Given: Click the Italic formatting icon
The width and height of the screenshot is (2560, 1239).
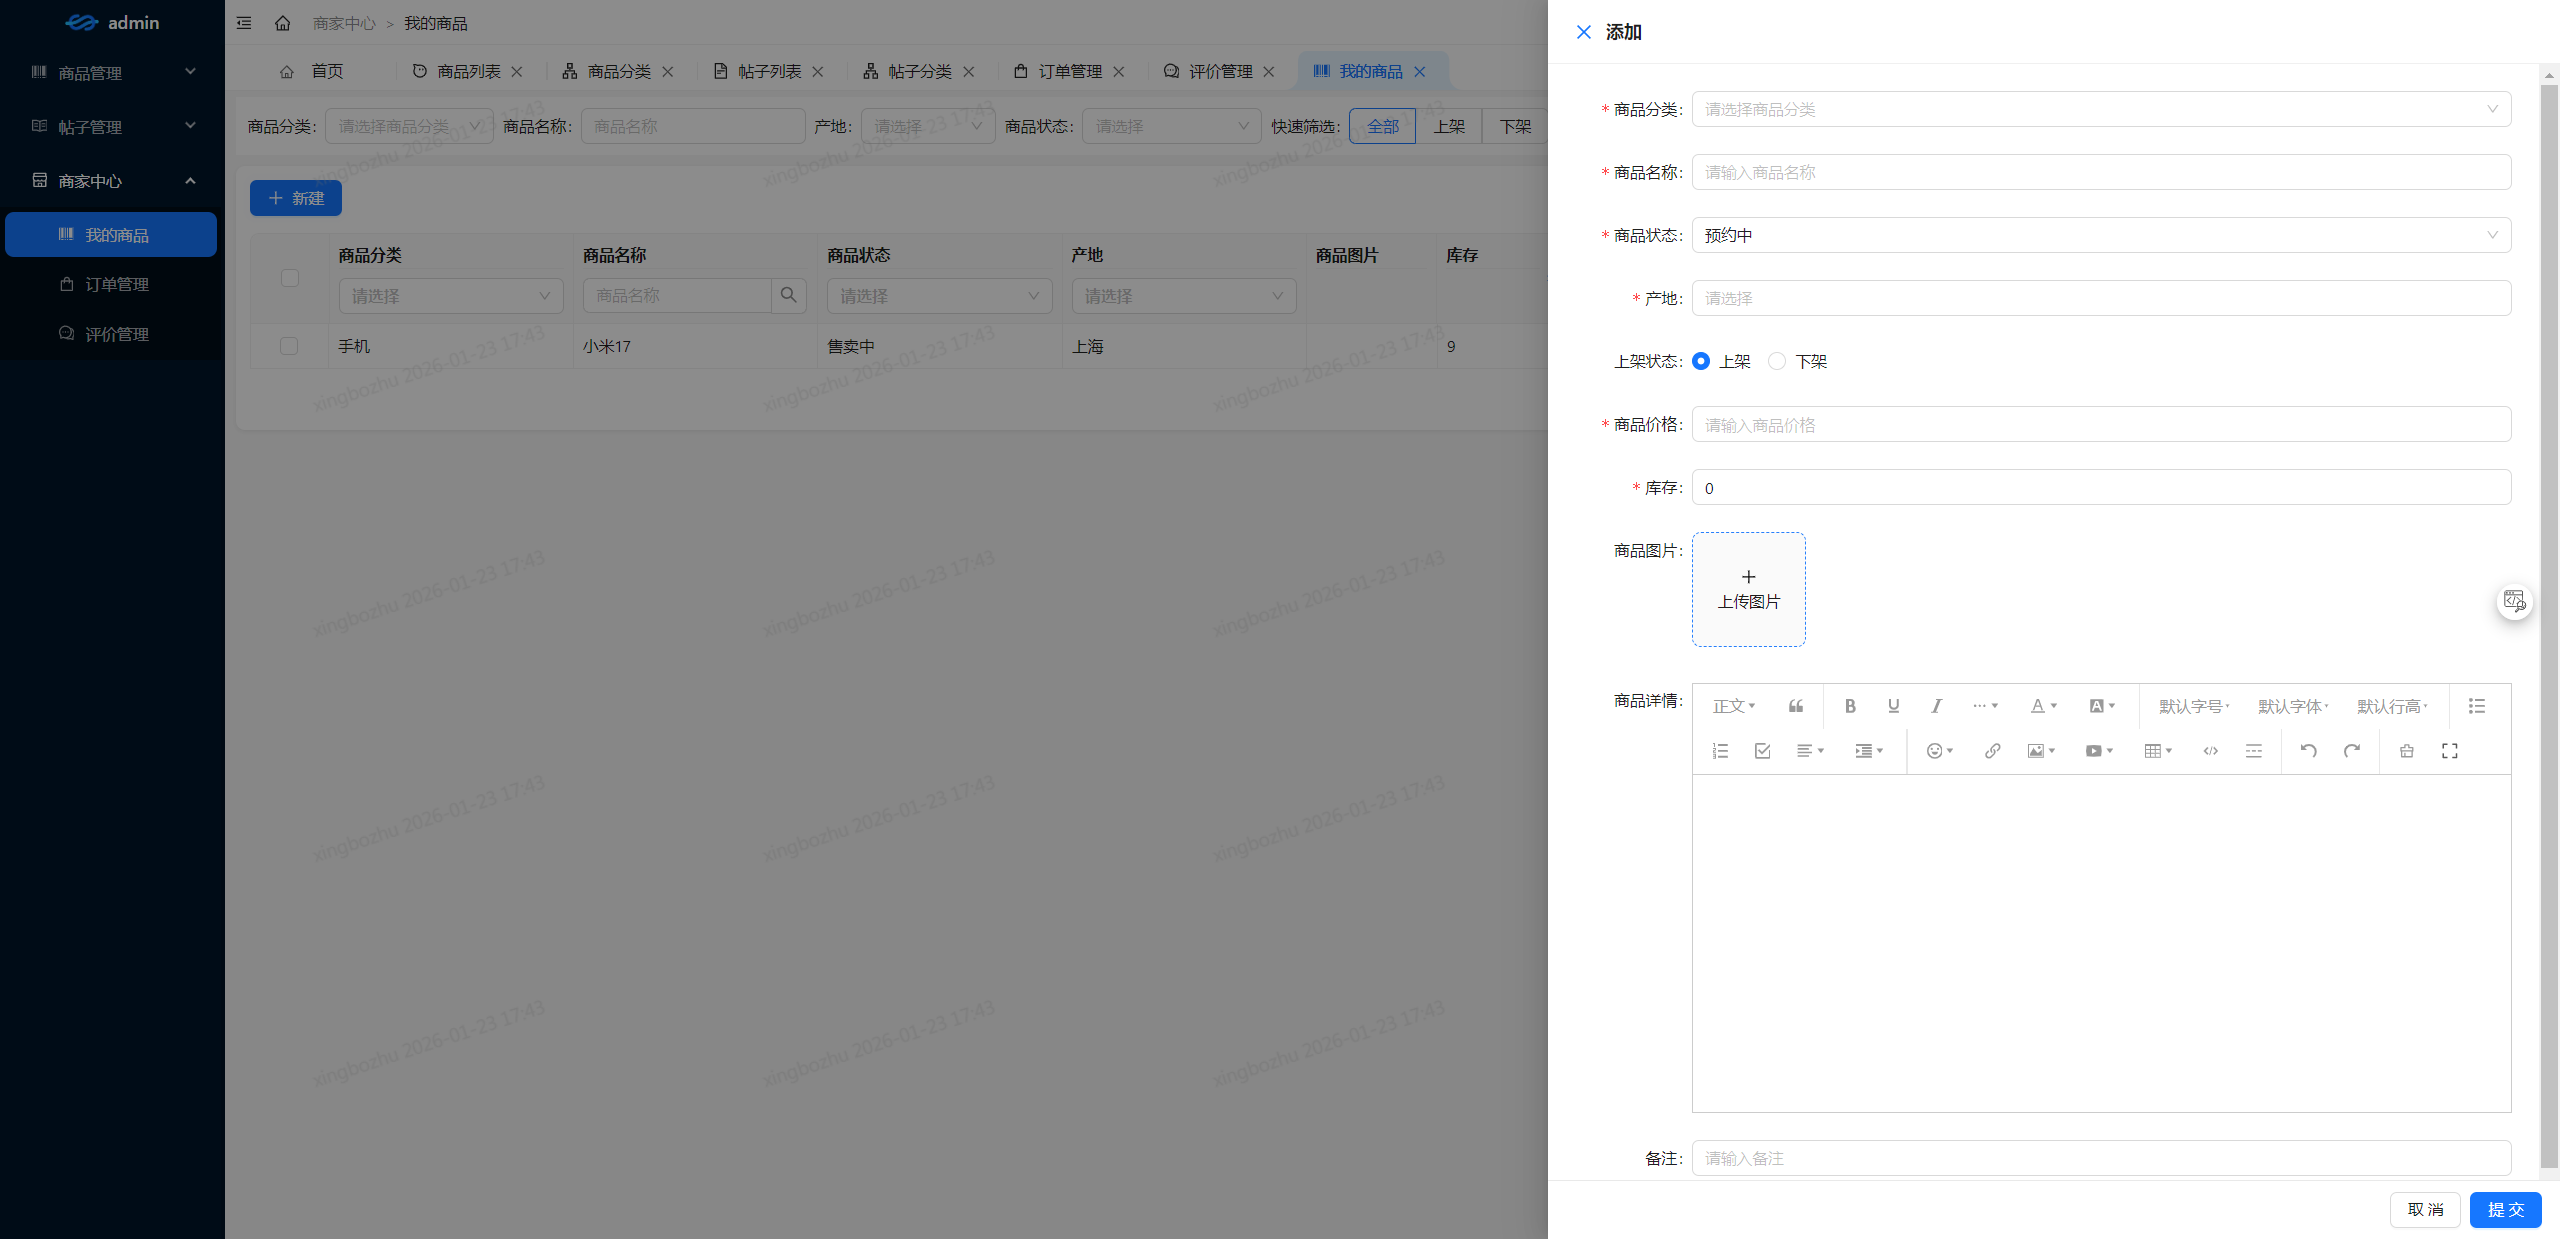Looking at the screenshot, I should pyautogui.click(x=1936, y=706).
